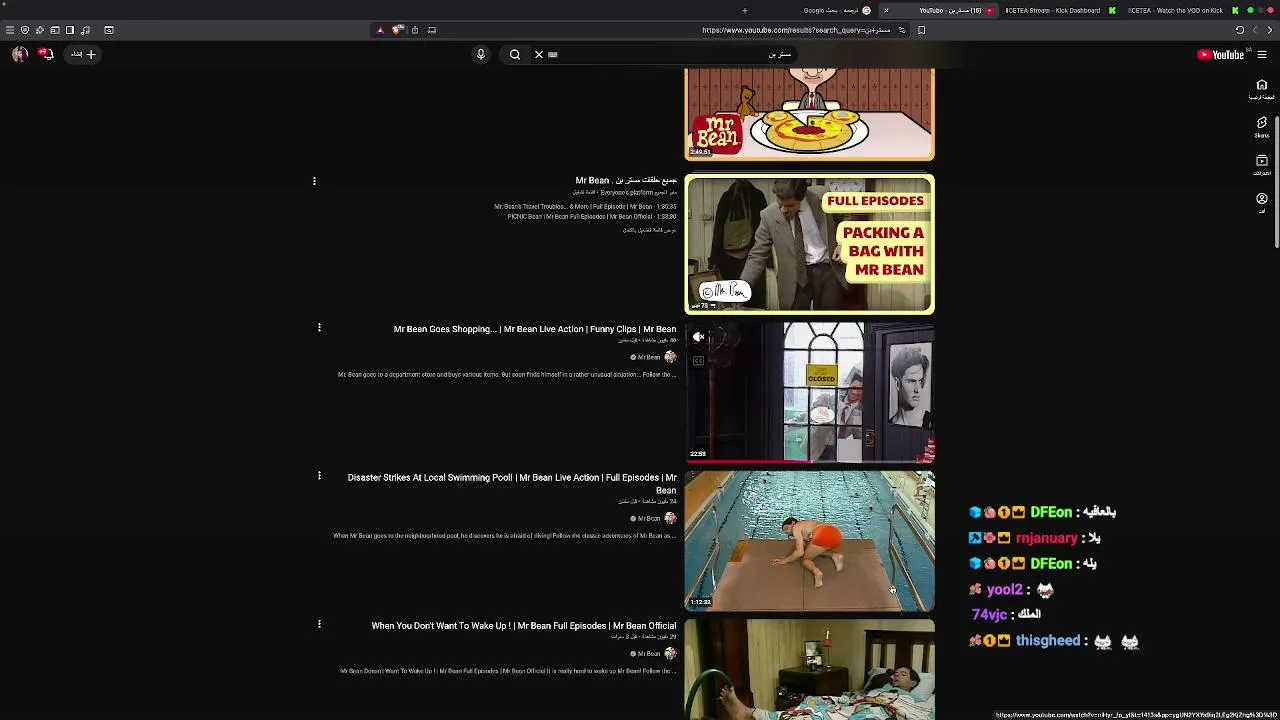Open the Mr Bean pizza cartoon thumbnail
The image size is (1280, 720).
click(810, 114)
